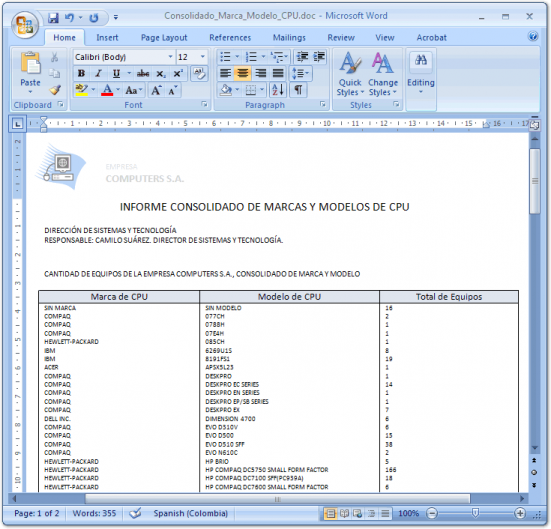Apply subscript formatting
The image size is (551, 529).
pyautogui.click(x=161, y=73)
